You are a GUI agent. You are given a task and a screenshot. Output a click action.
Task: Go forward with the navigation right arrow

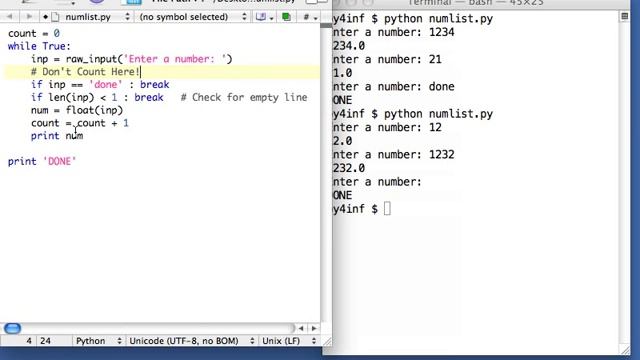click(29, 17)
